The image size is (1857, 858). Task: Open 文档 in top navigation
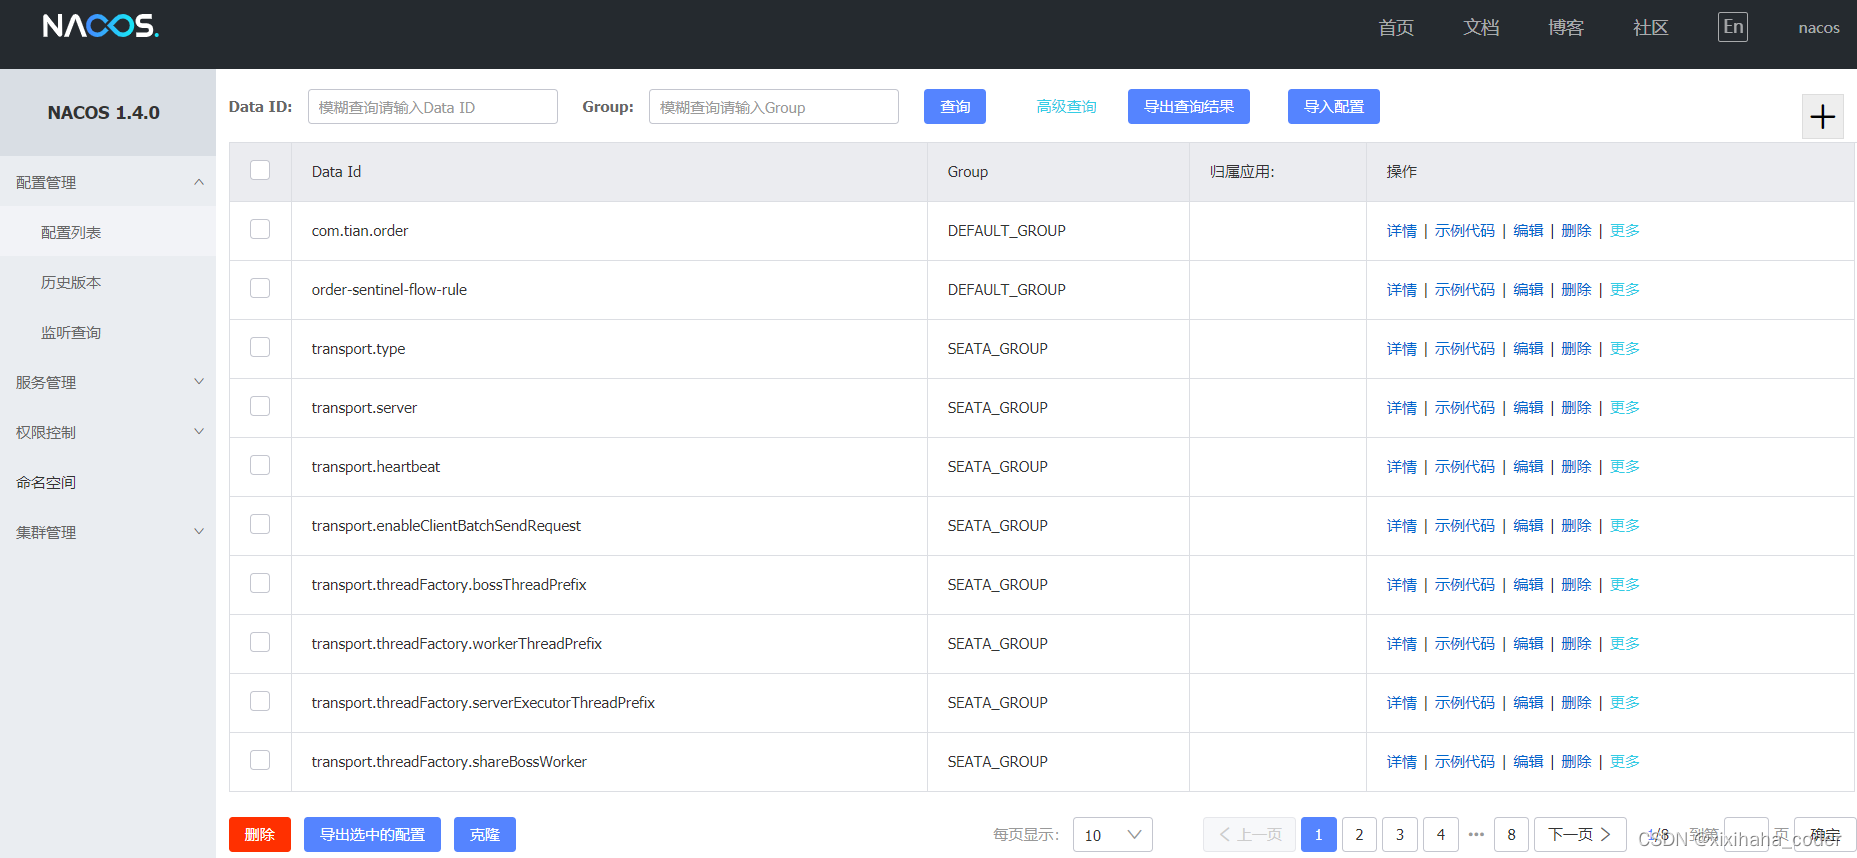[x=1481, y=28]
